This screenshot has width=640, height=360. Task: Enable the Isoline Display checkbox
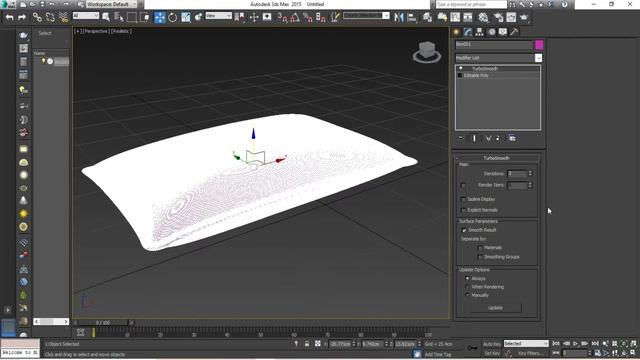click(463, 199)
